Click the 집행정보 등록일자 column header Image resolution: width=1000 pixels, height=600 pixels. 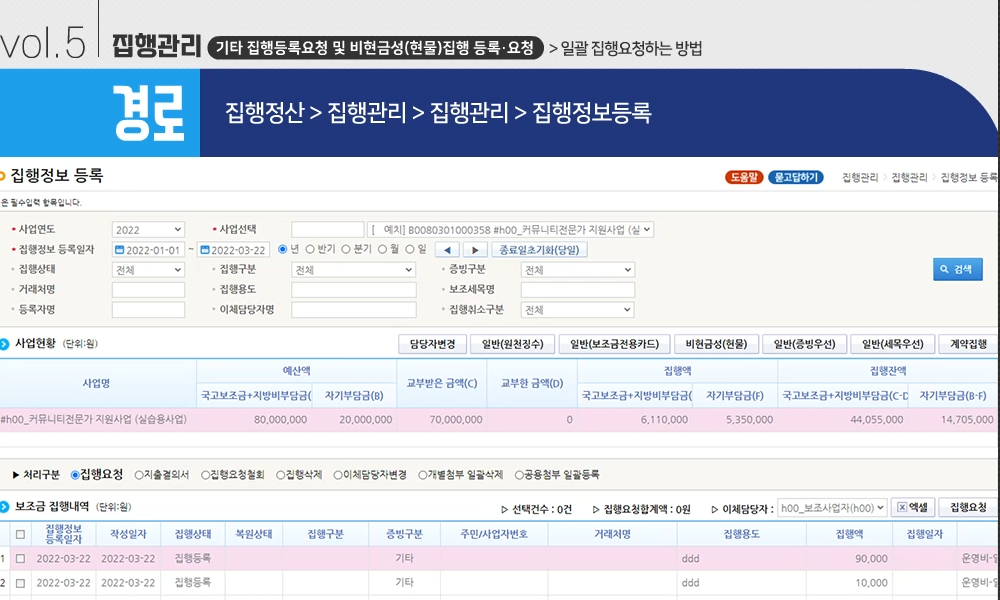(64, 534)
